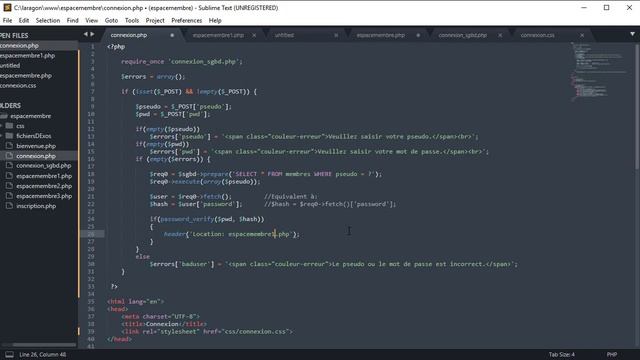Close the connexion_sgbd.php tab
The width and height of the screenshot is (640, 360).
[500, 35]
